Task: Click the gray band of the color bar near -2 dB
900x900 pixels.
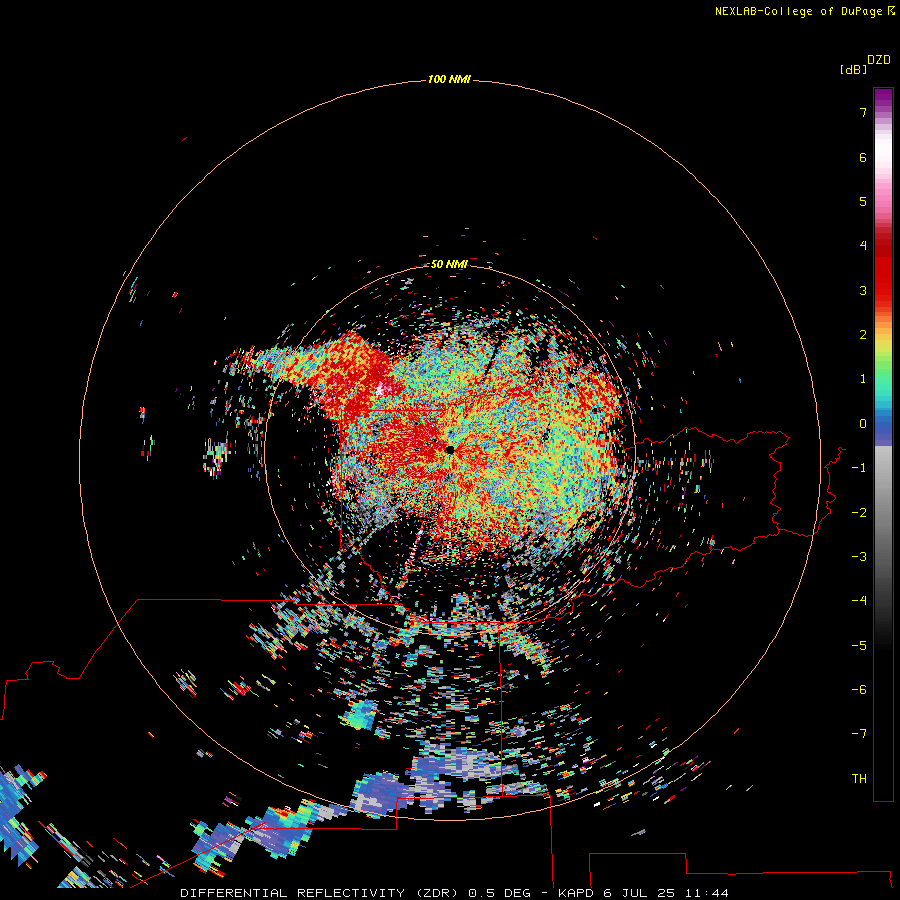Action: click(x=883, y=513)
